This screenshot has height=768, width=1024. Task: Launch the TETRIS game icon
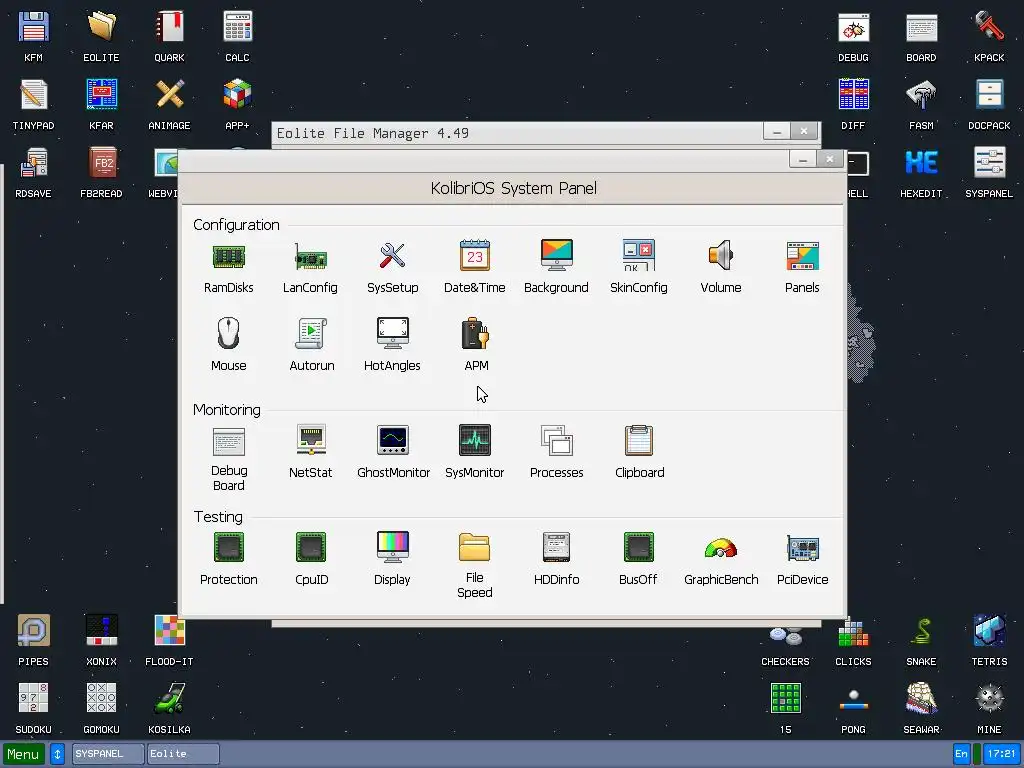tap(989, 631)
